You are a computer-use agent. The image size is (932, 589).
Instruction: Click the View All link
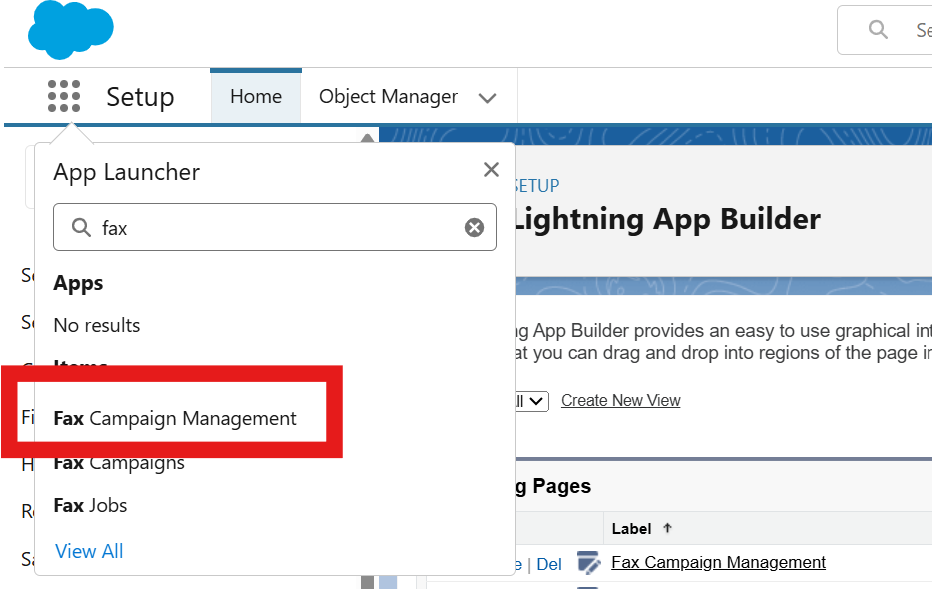89,551
